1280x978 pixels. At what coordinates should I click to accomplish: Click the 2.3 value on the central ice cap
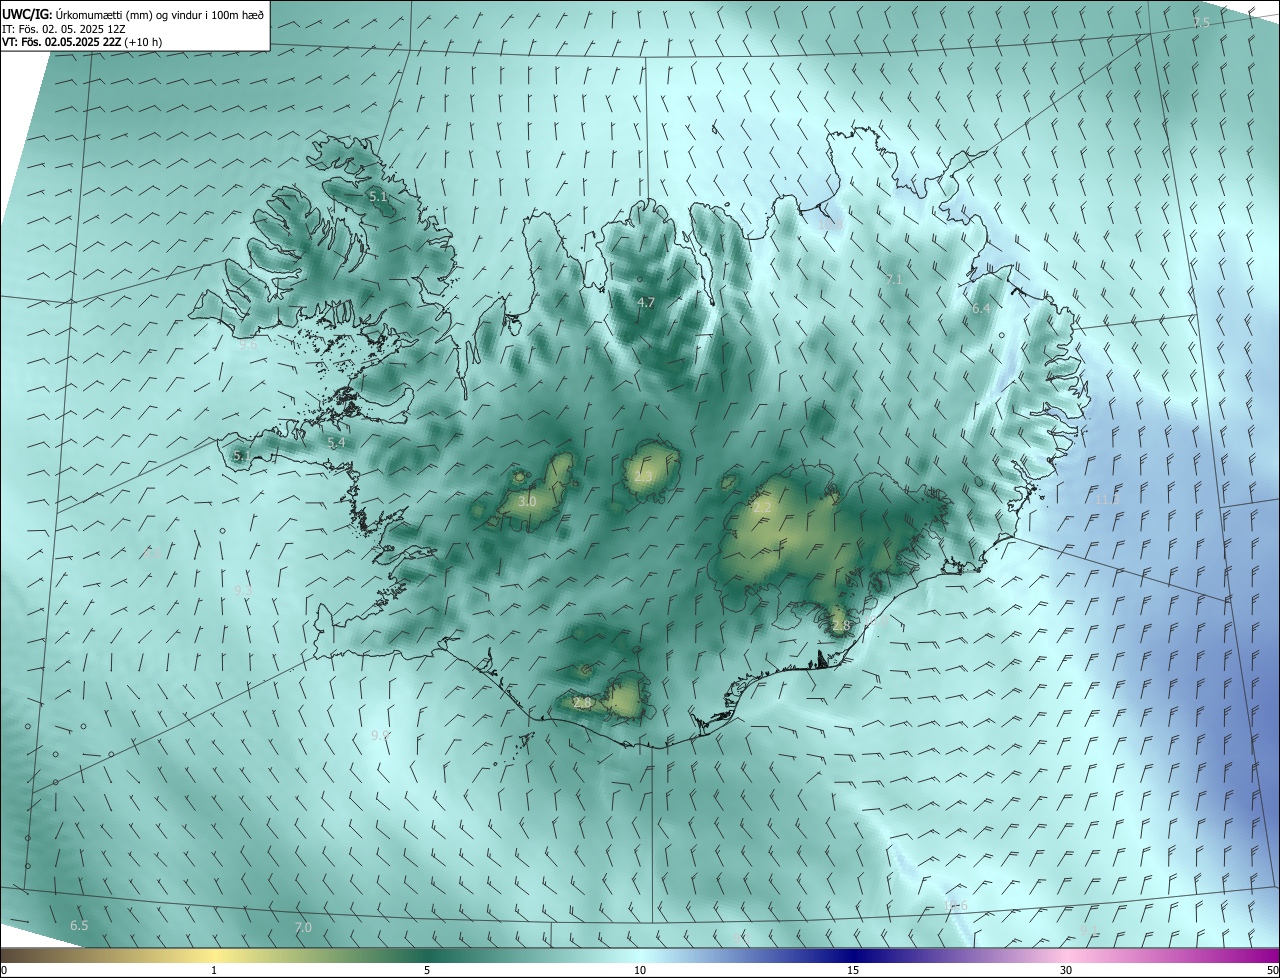[x=643, y=477]
